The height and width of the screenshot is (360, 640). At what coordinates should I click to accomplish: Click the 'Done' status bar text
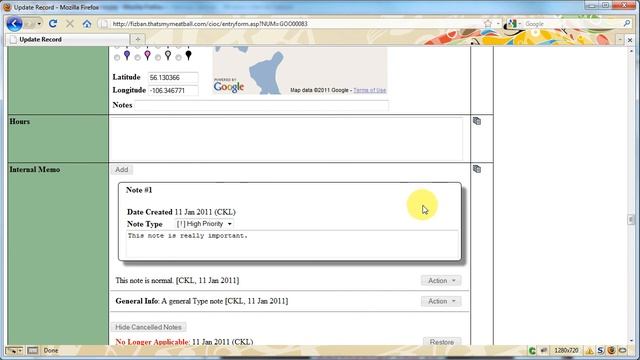(x=51, y=351)
